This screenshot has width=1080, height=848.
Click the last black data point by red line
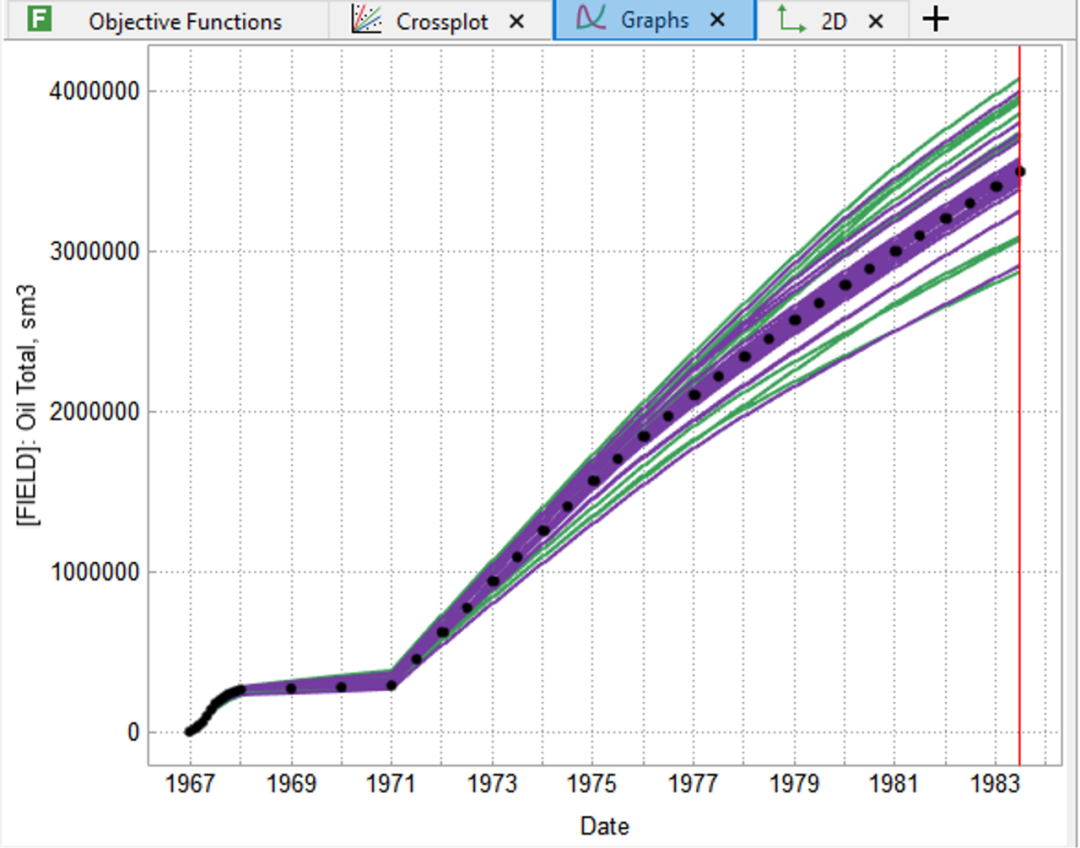point(1019,172)
